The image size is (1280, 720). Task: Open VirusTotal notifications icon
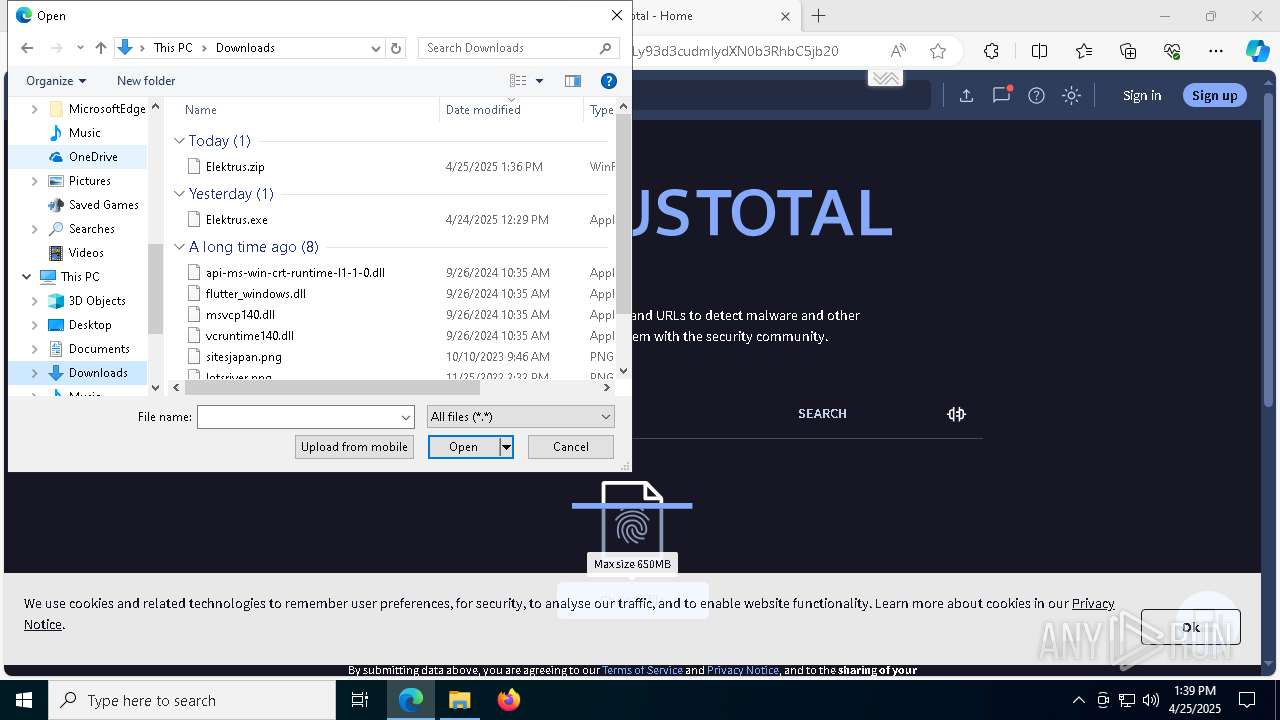tap(1001, 95)
